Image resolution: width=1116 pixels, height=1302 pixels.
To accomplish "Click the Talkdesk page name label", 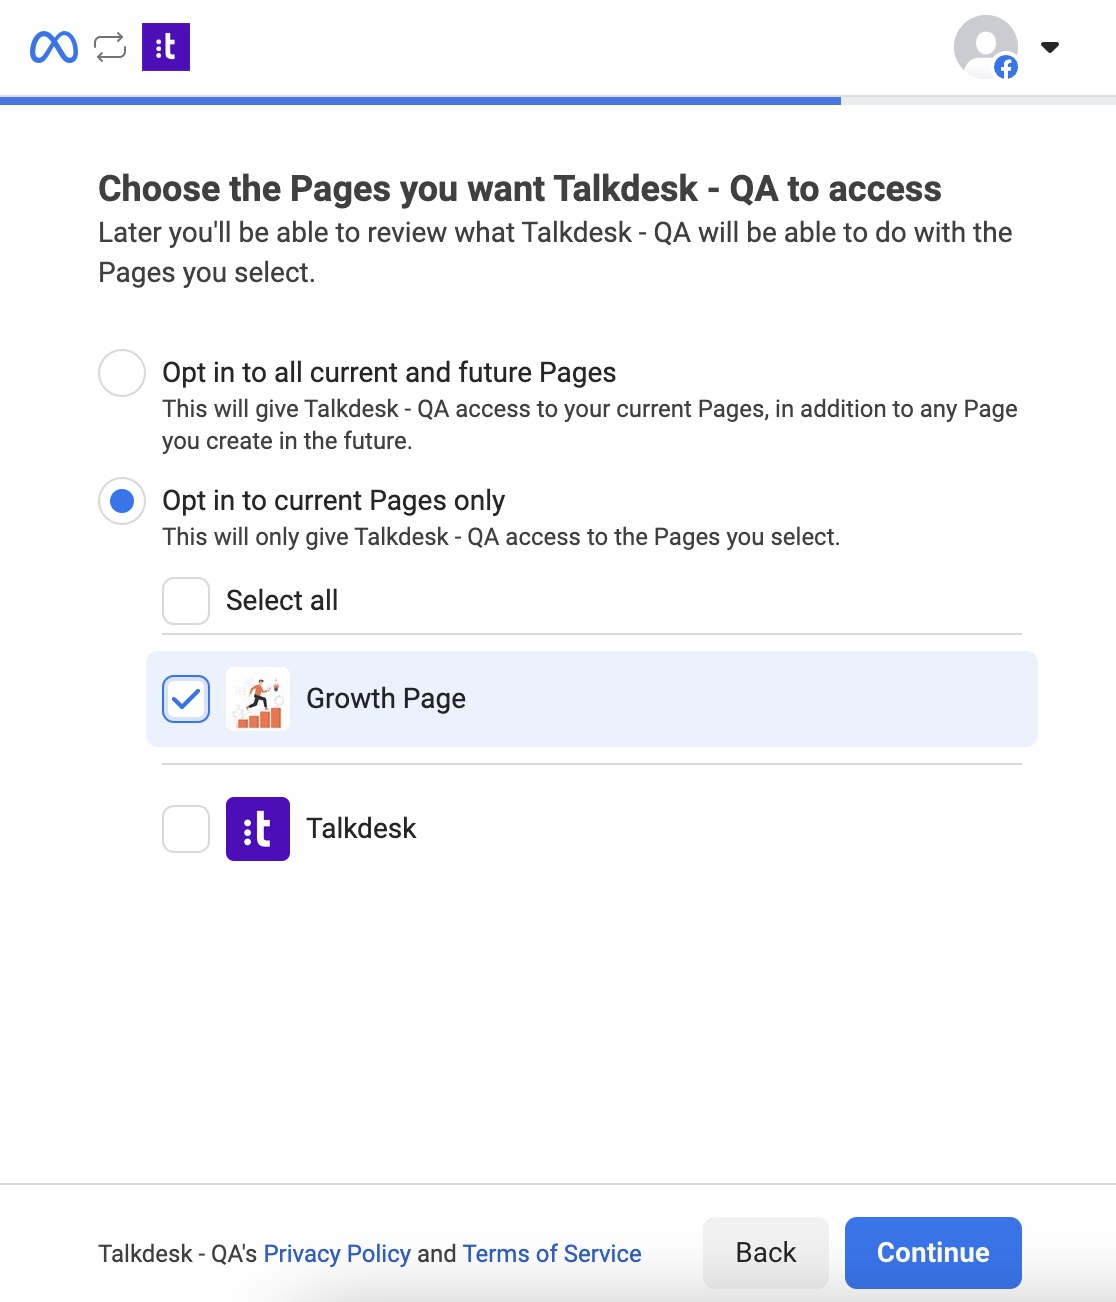I will [361, 829].
